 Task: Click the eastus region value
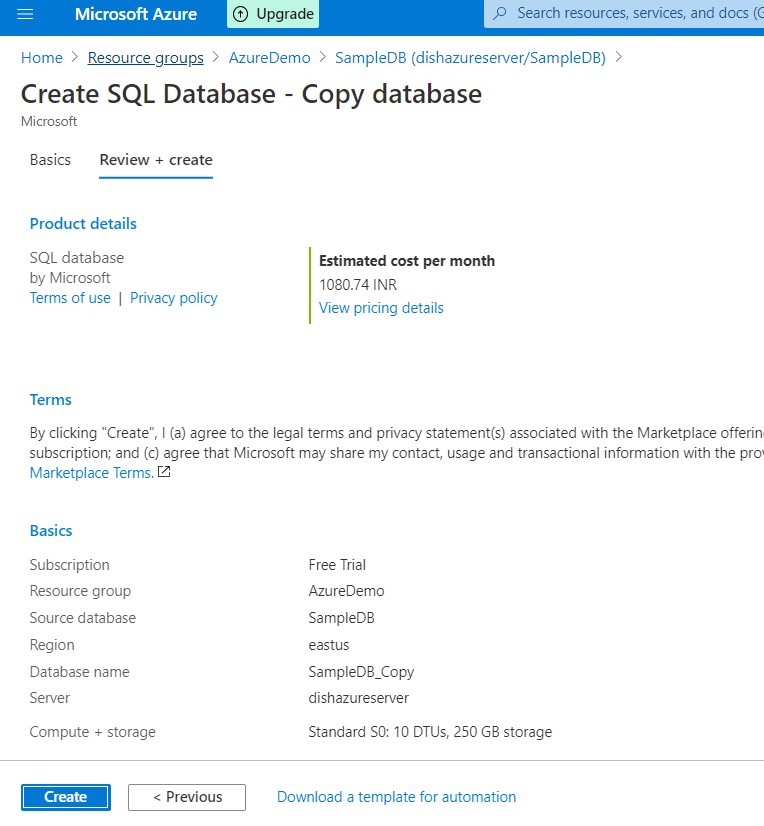[329, 645]
